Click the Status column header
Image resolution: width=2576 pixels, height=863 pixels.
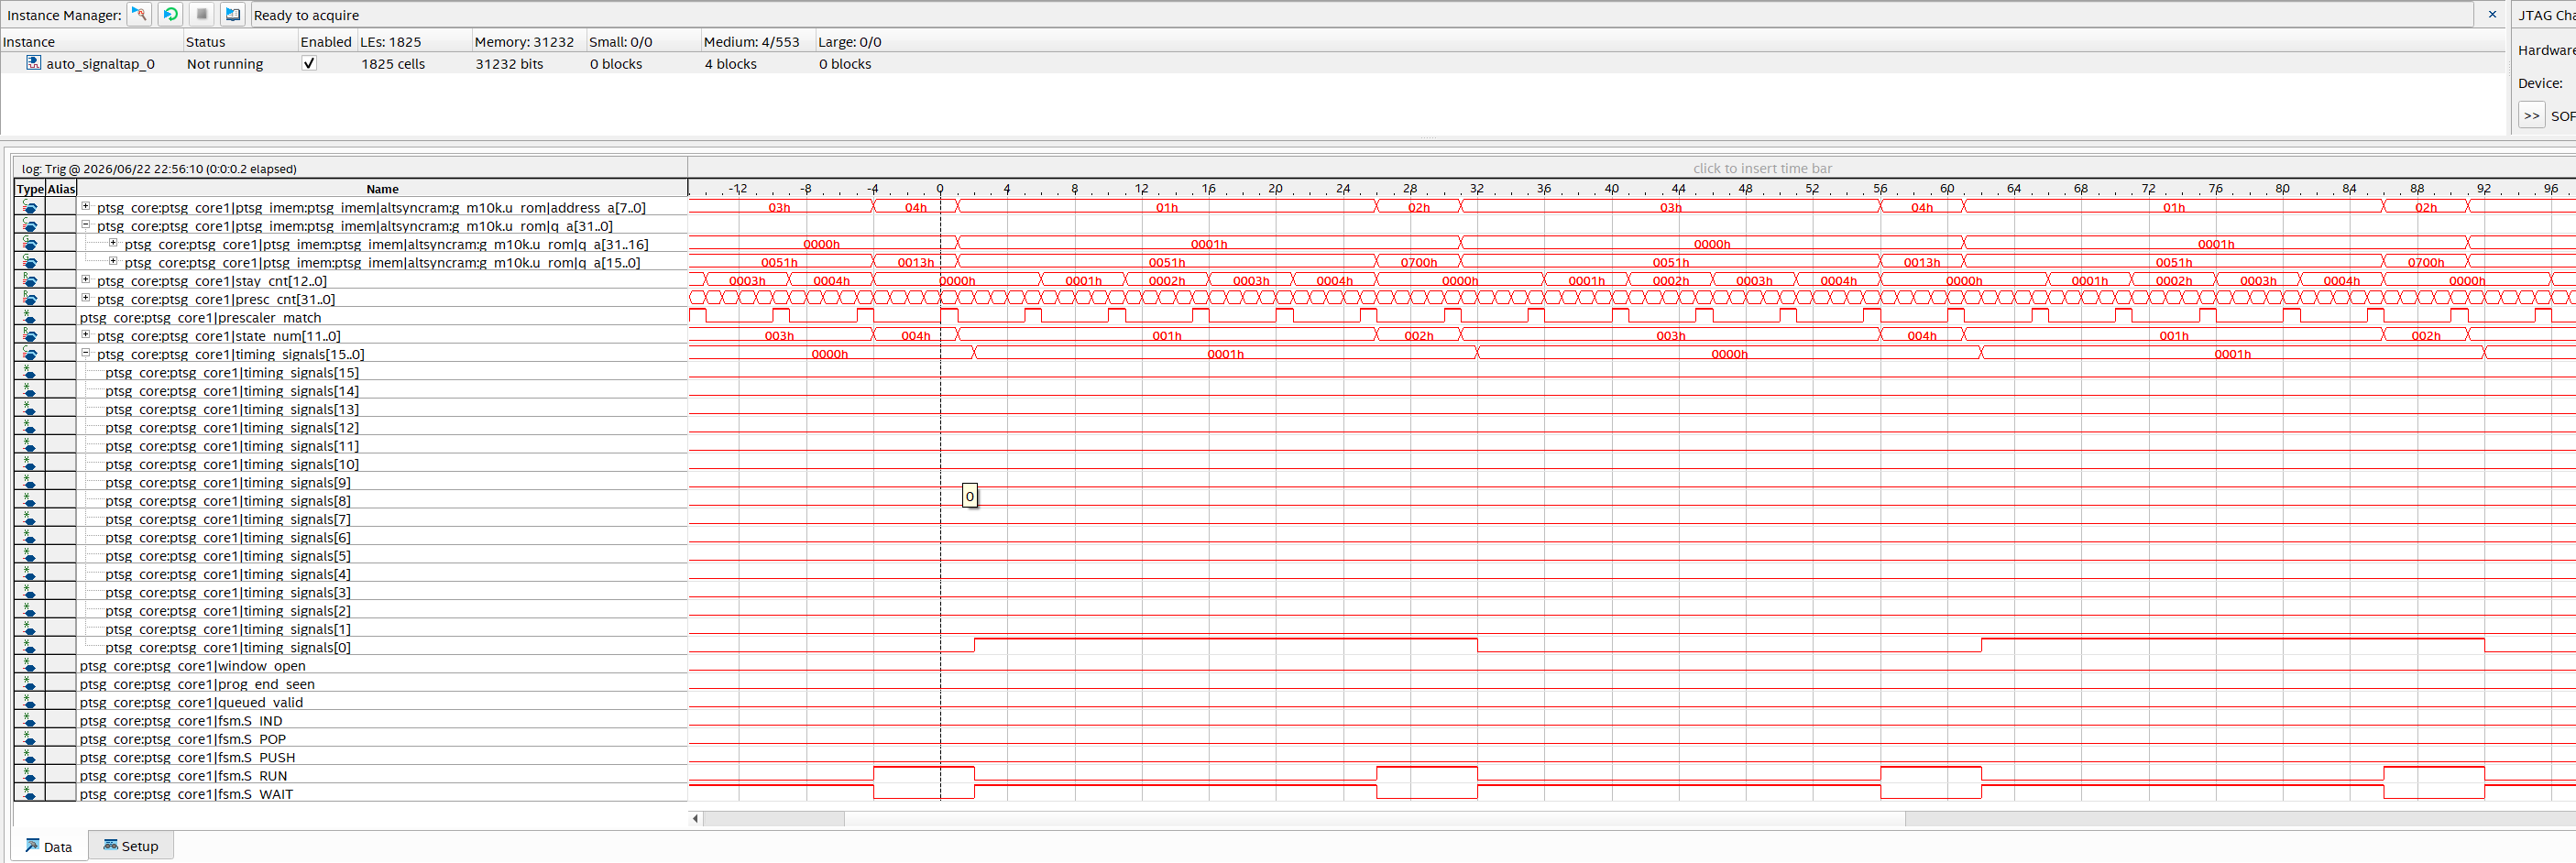point(241,41)
